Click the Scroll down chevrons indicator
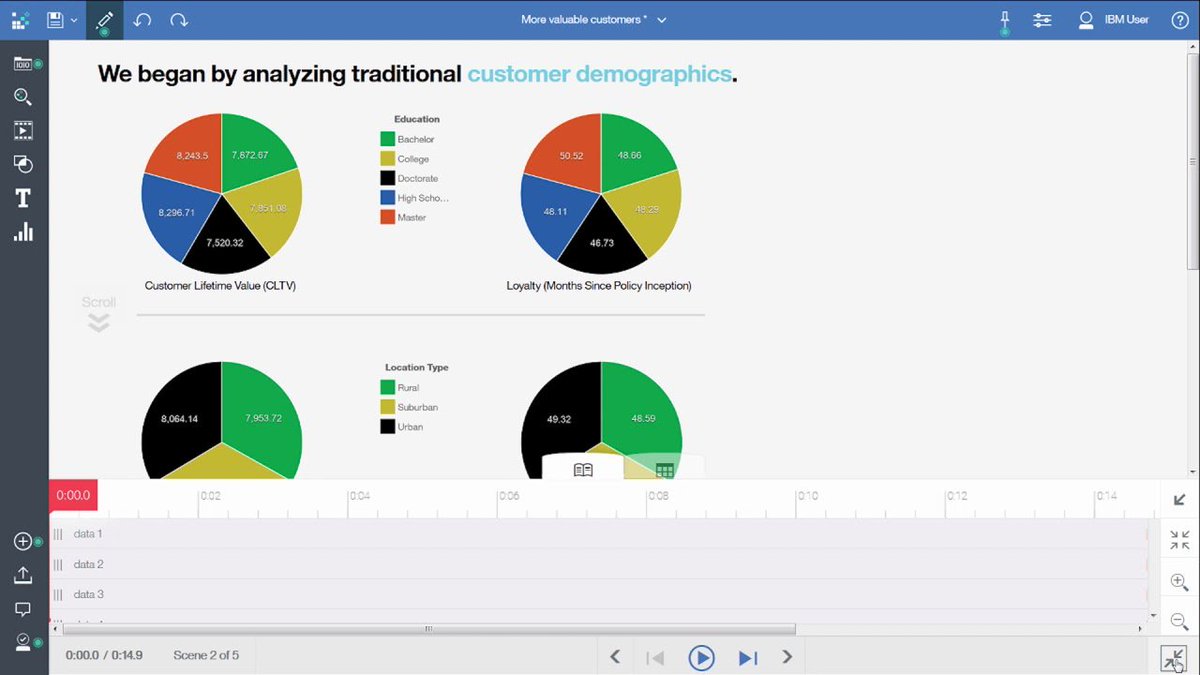This screenshot has height=675, width=1200. coord(98,323)
